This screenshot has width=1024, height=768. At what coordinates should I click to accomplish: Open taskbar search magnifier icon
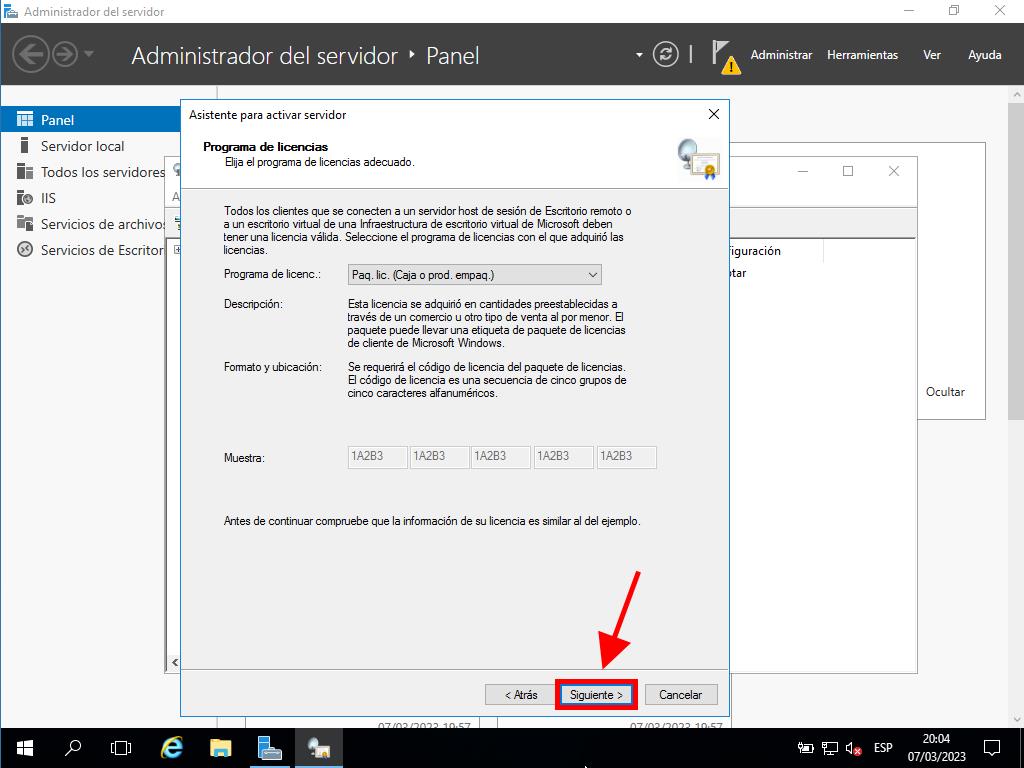click(73, 747)
